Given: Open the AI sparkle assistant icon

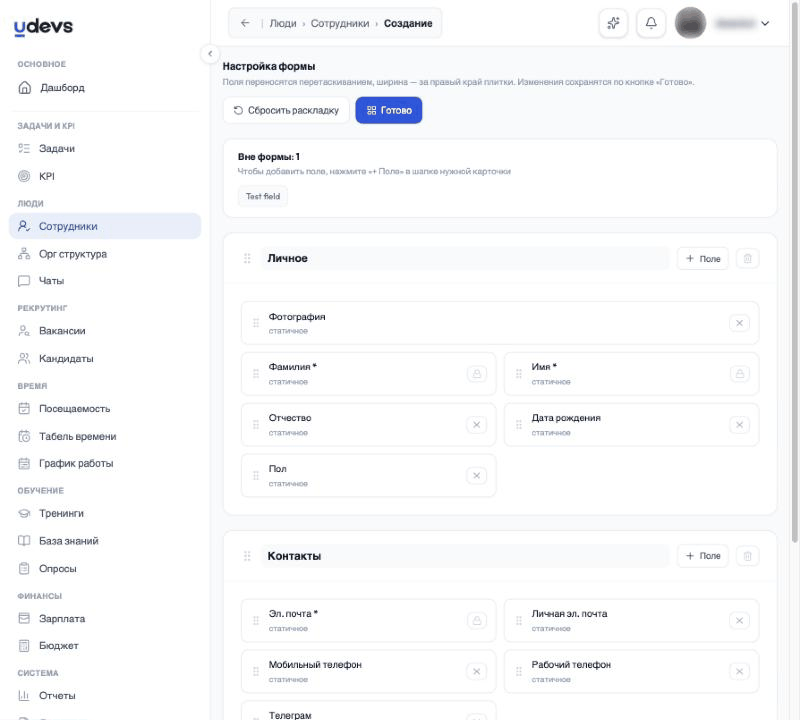Looking at the screenshot, I should pos(613,23).
